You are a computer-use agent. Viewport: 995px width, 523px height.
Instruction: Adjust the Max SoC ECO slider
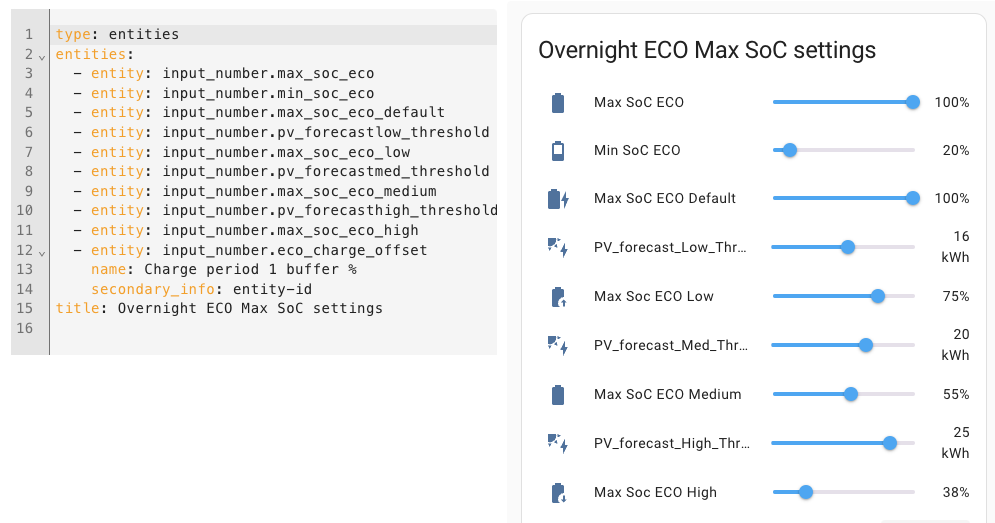click(x=912, y=102)
